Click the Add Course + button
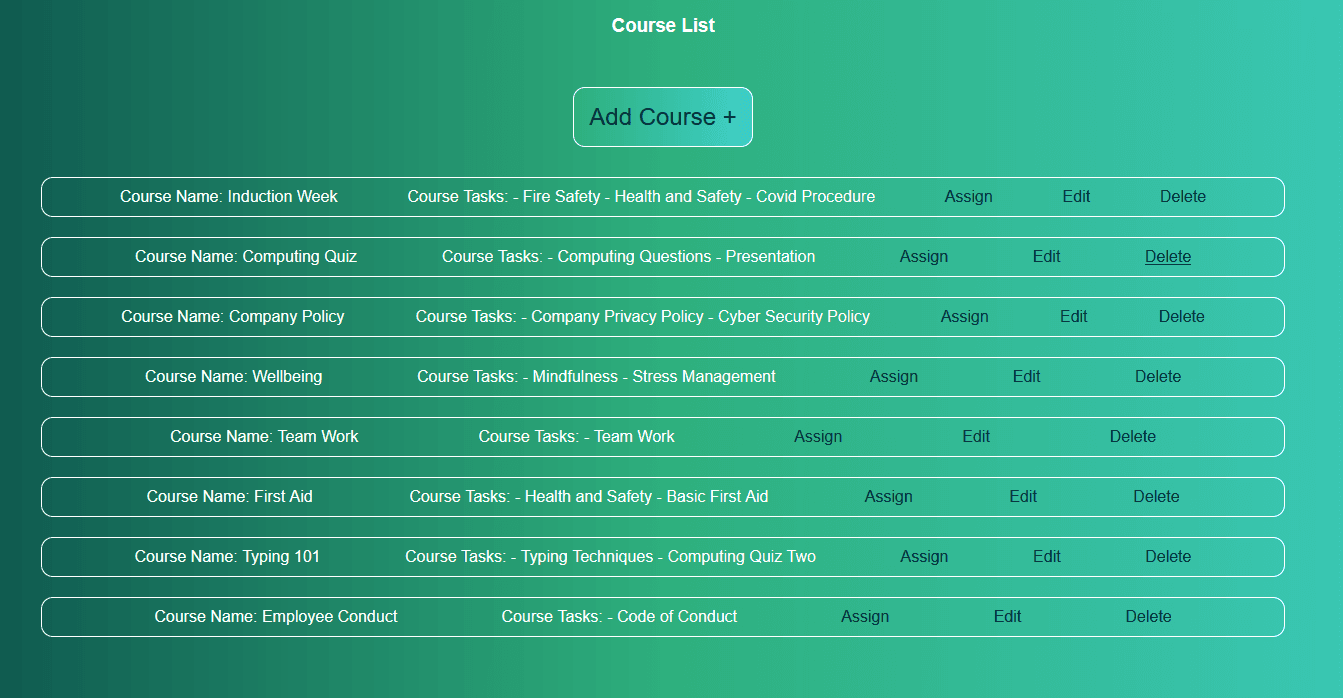Image resolution: width=1343 pixels, height=698 pixels. 662,117
